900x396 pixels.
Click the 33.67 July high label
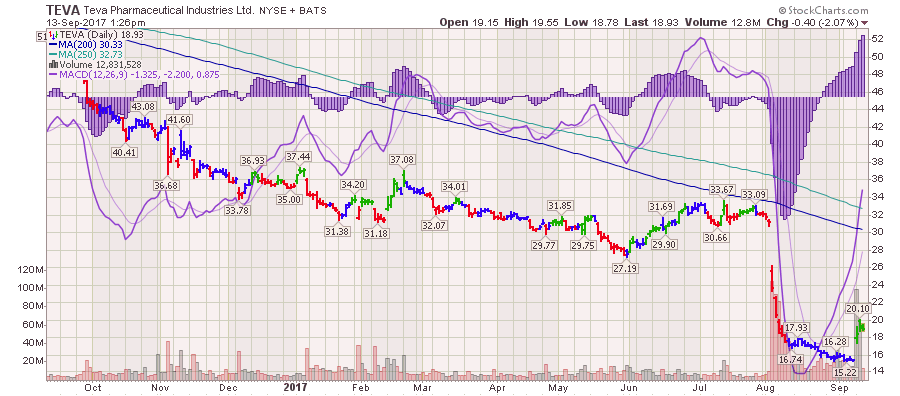[x=723, y=189]
